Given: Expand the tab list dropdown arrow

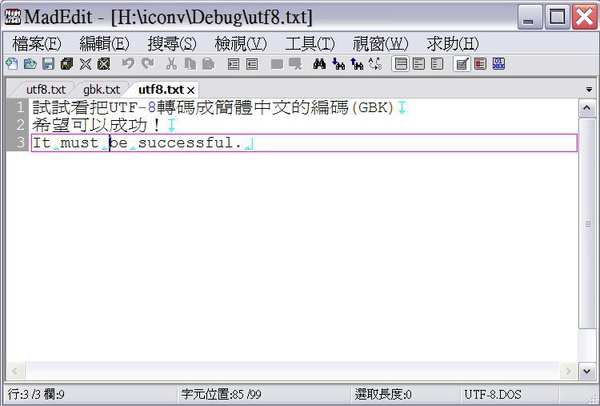Looking at the screenshot, I should [589, 90].
